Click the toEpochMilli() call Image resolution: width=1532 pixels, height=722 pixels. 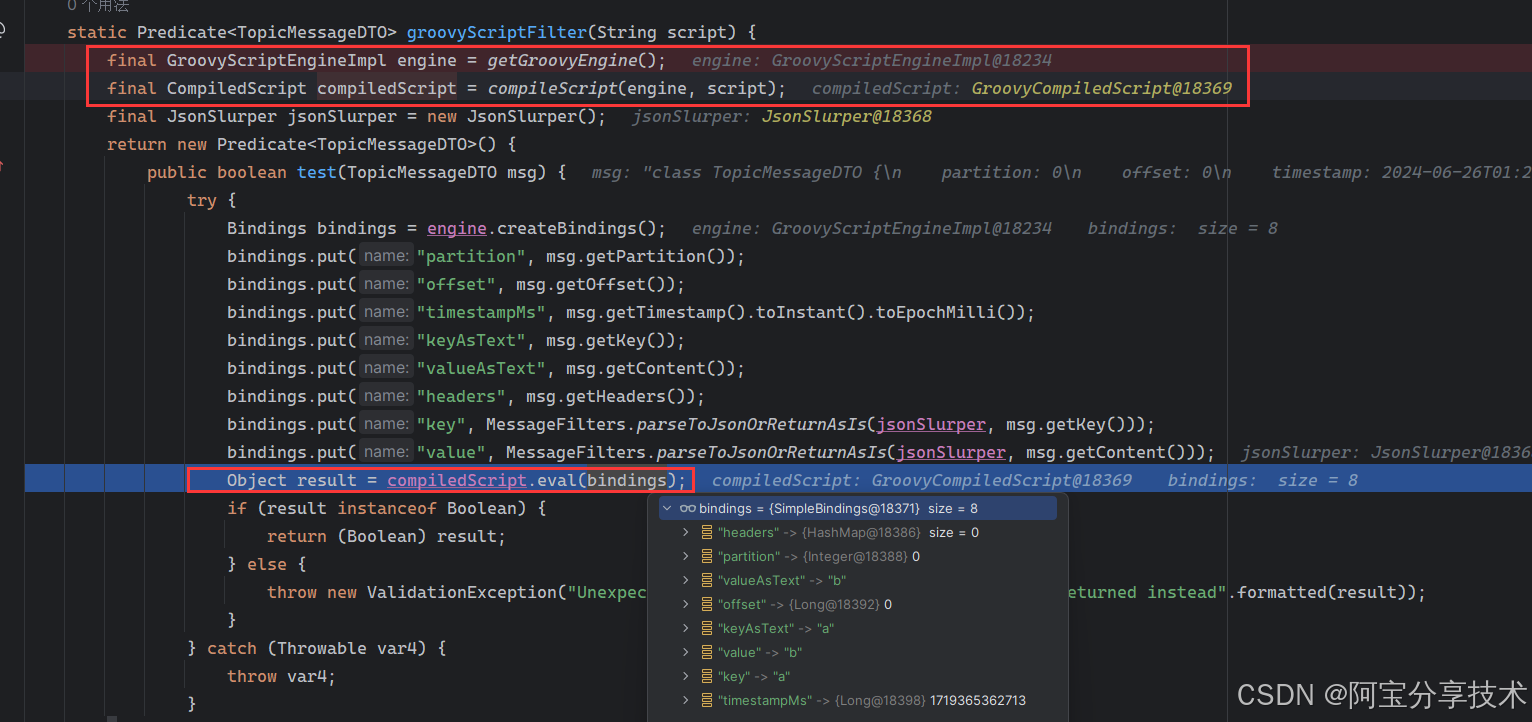951,312
